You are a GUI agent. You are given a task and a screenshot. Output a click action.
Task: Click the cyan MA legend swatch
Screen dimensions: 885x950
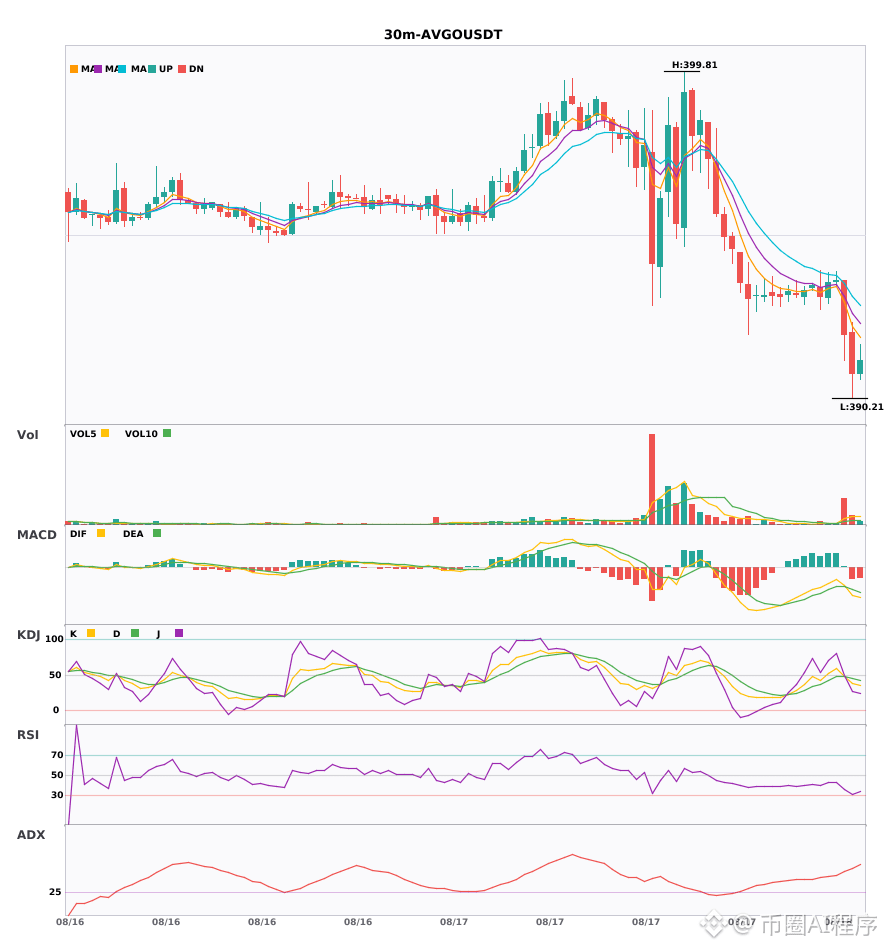tap(122, 69)
